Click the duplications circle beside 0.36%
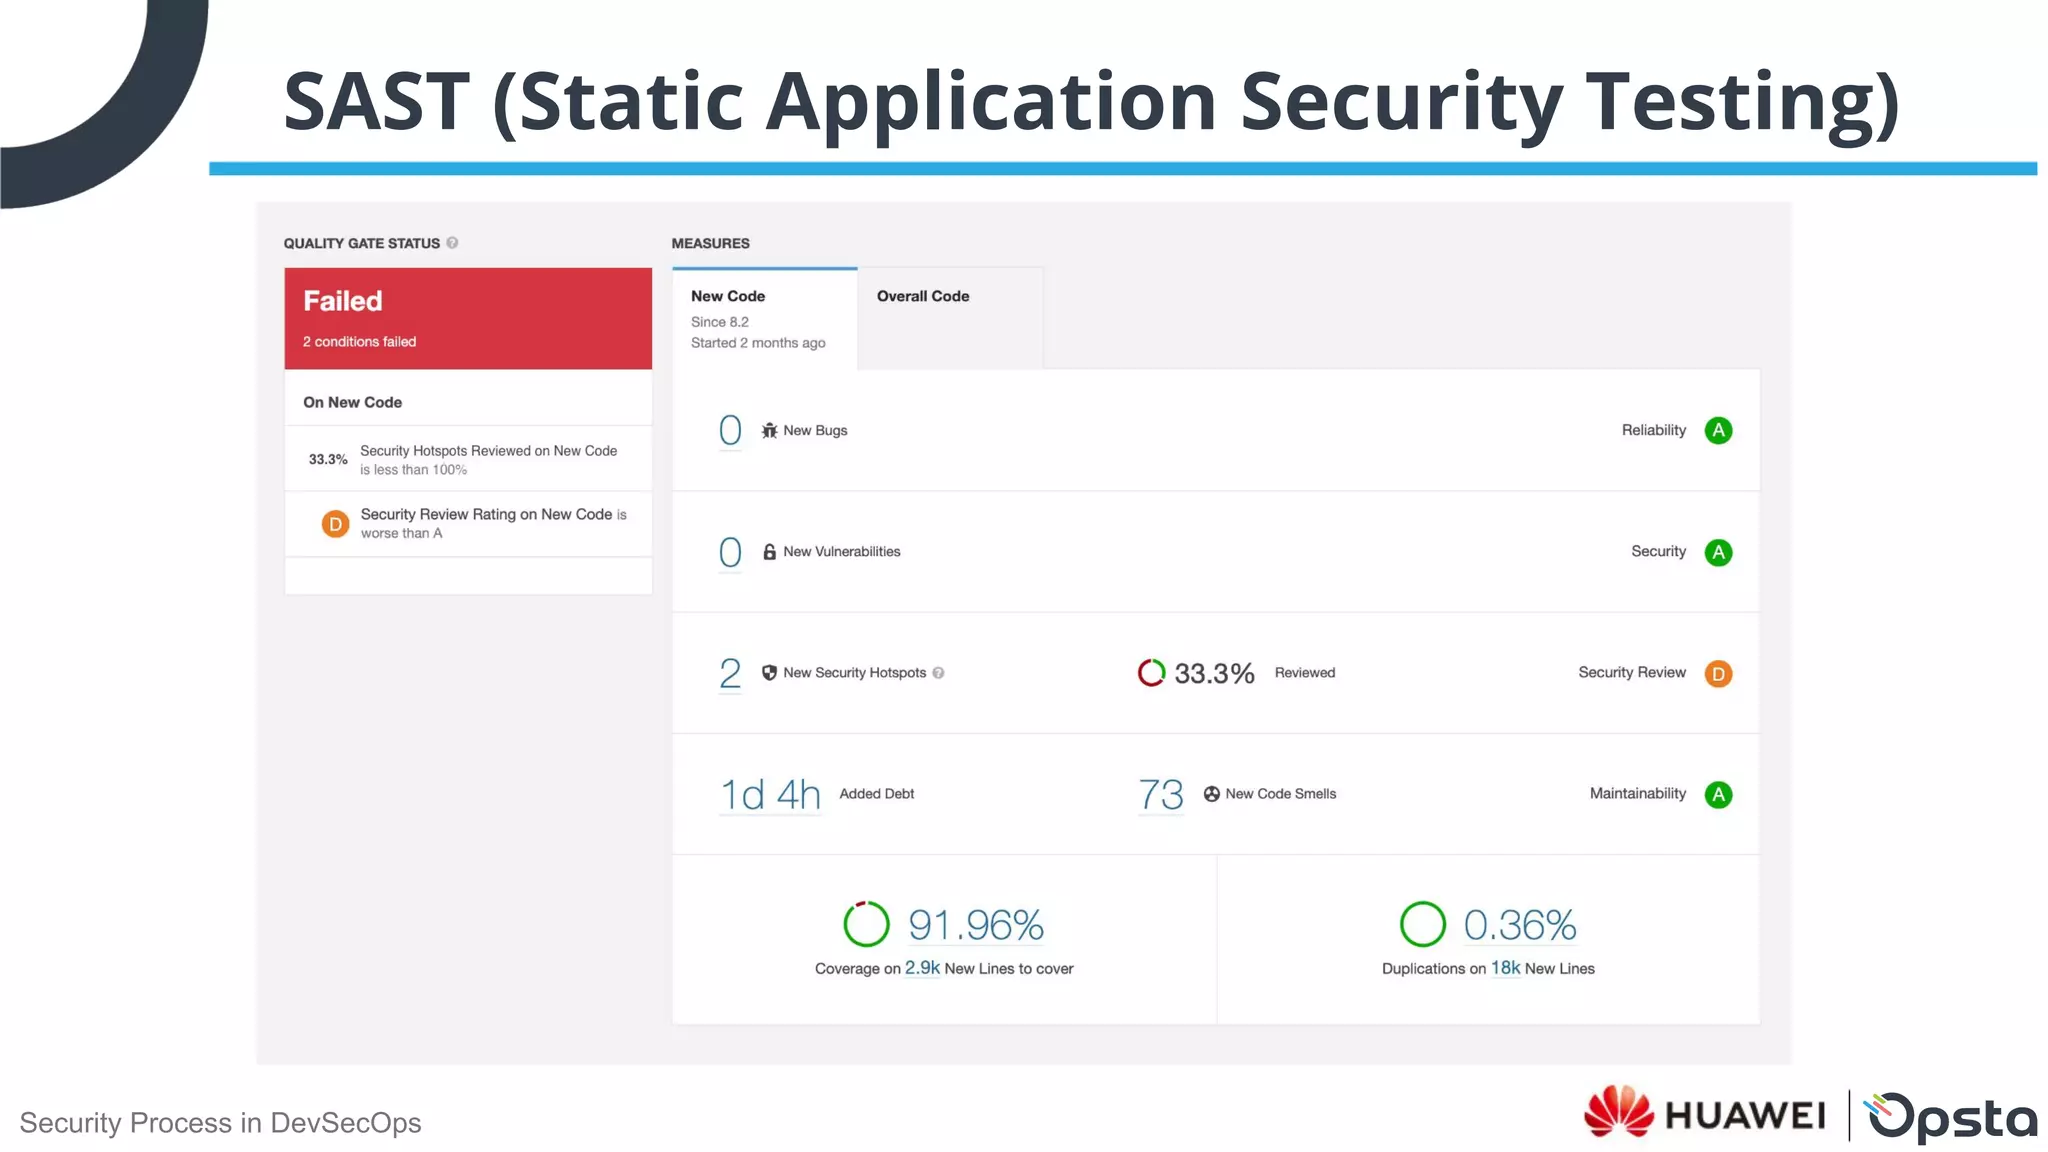Screen dimensions: 2048x1152 tap(1422, 924)
